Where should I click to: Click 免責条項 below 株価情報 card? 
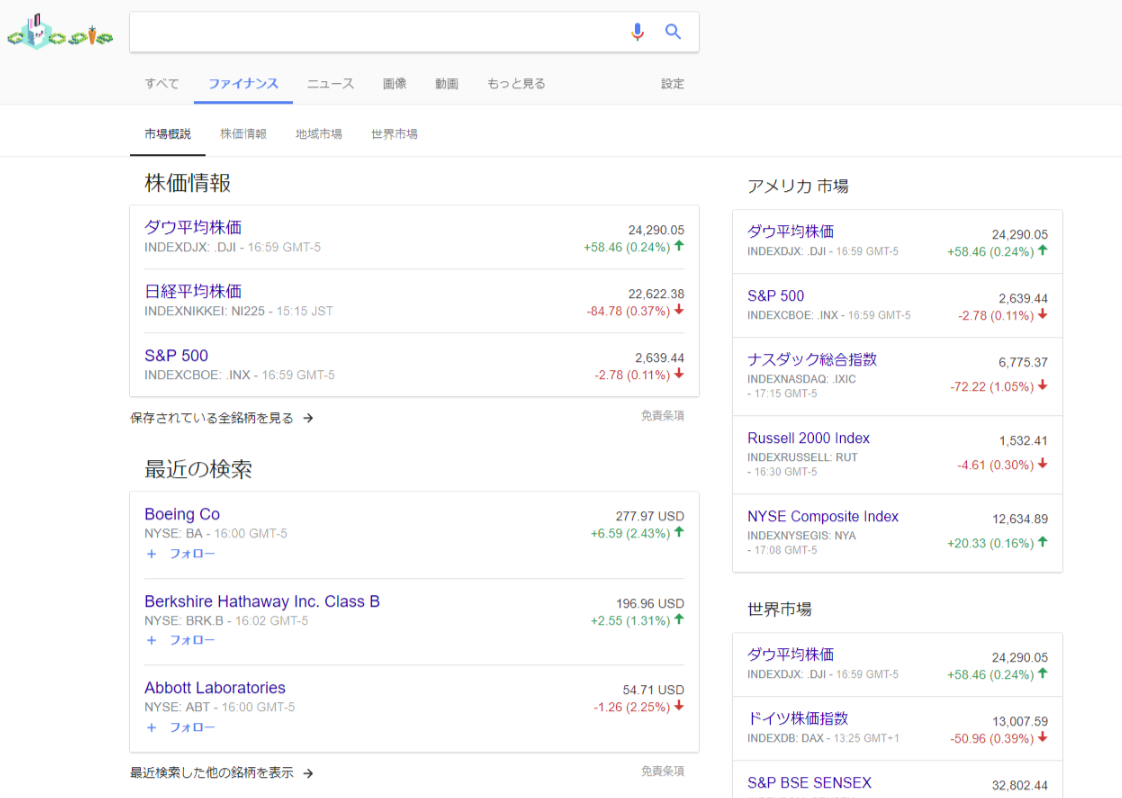[x=663, y=416]
